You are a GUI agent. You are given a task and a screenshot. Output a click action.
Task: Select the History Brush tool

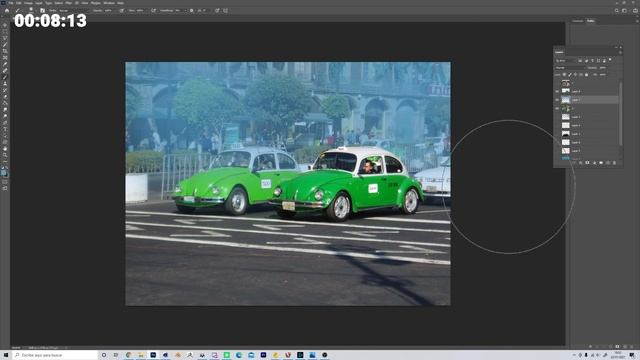tap(5, 90)
